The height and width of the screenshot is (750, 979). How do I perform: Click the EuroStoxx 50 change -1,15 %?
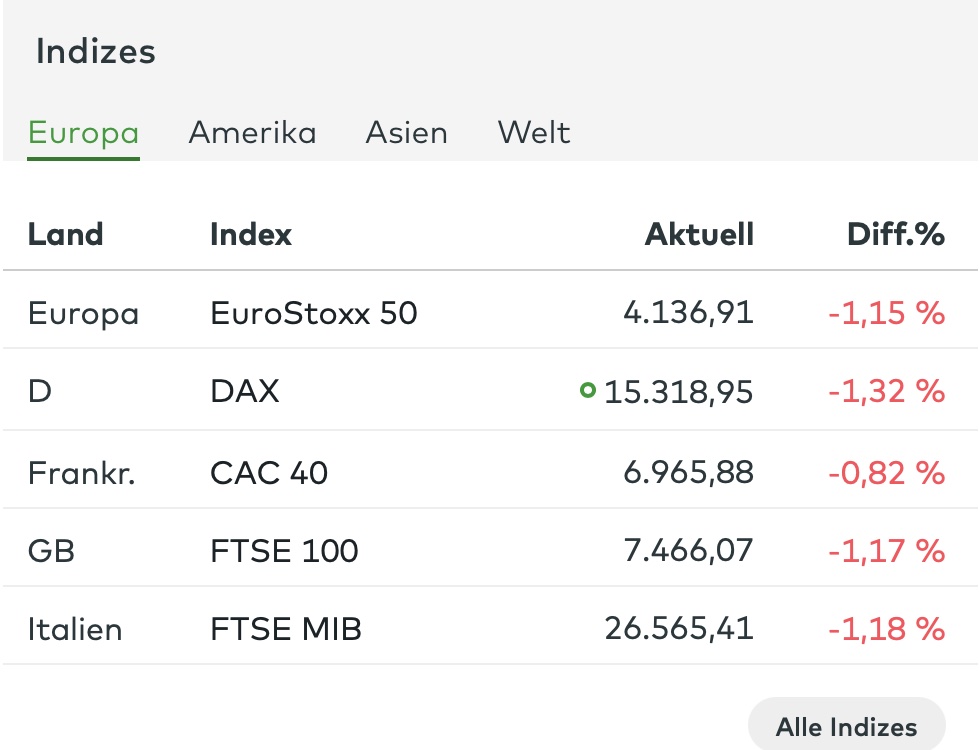pos(887,313)
